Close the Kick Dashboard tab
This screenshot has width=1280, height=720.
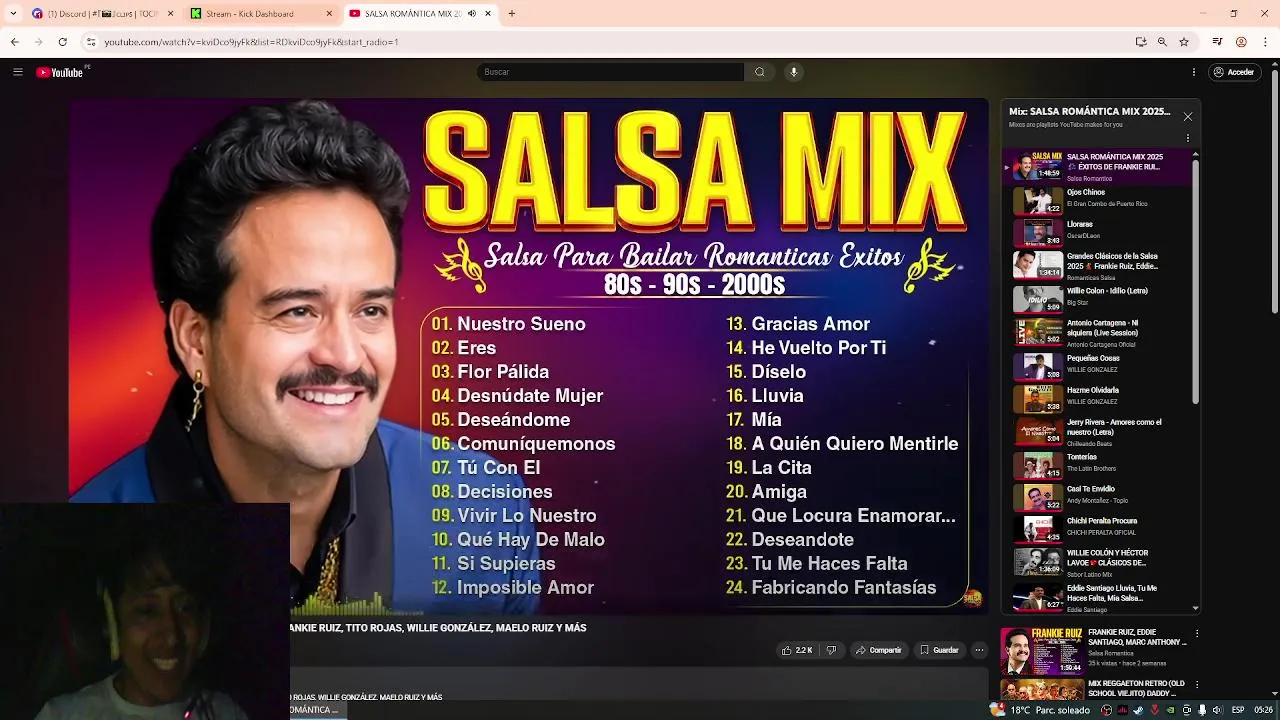[x=329, y=14]
